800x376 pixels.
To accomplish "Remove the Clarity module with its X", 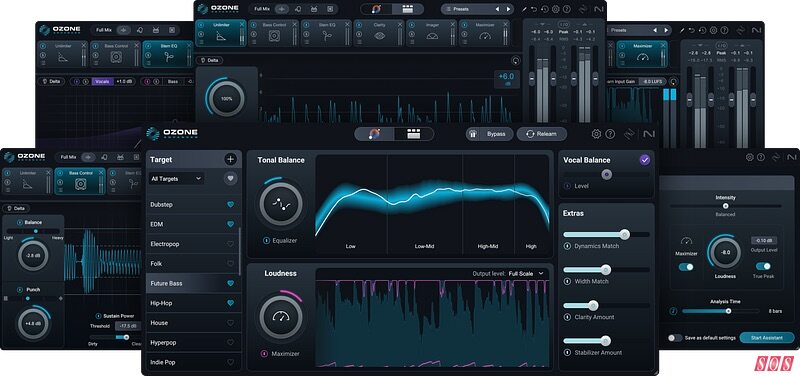I will 400,24.
